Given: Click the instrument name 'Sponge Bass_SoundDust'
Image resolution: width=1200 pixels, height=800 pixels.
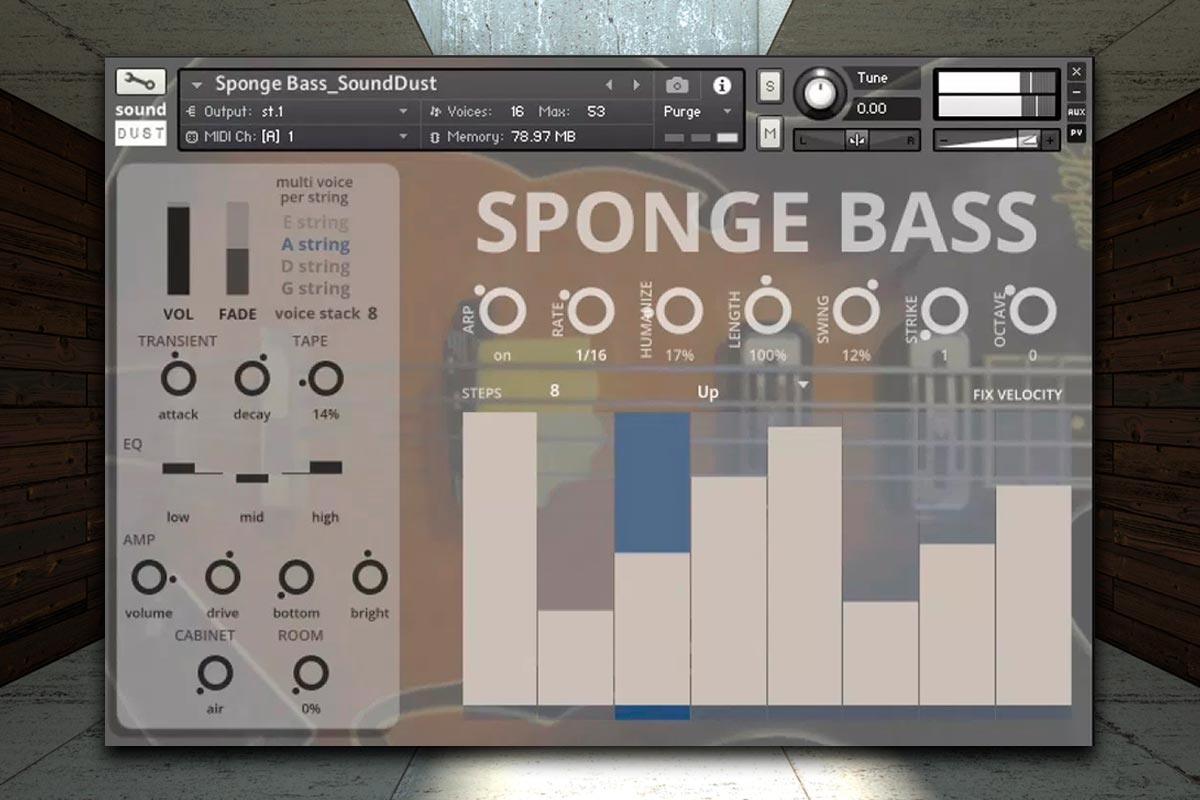Looking at the screenshot, I should point(326,85).
